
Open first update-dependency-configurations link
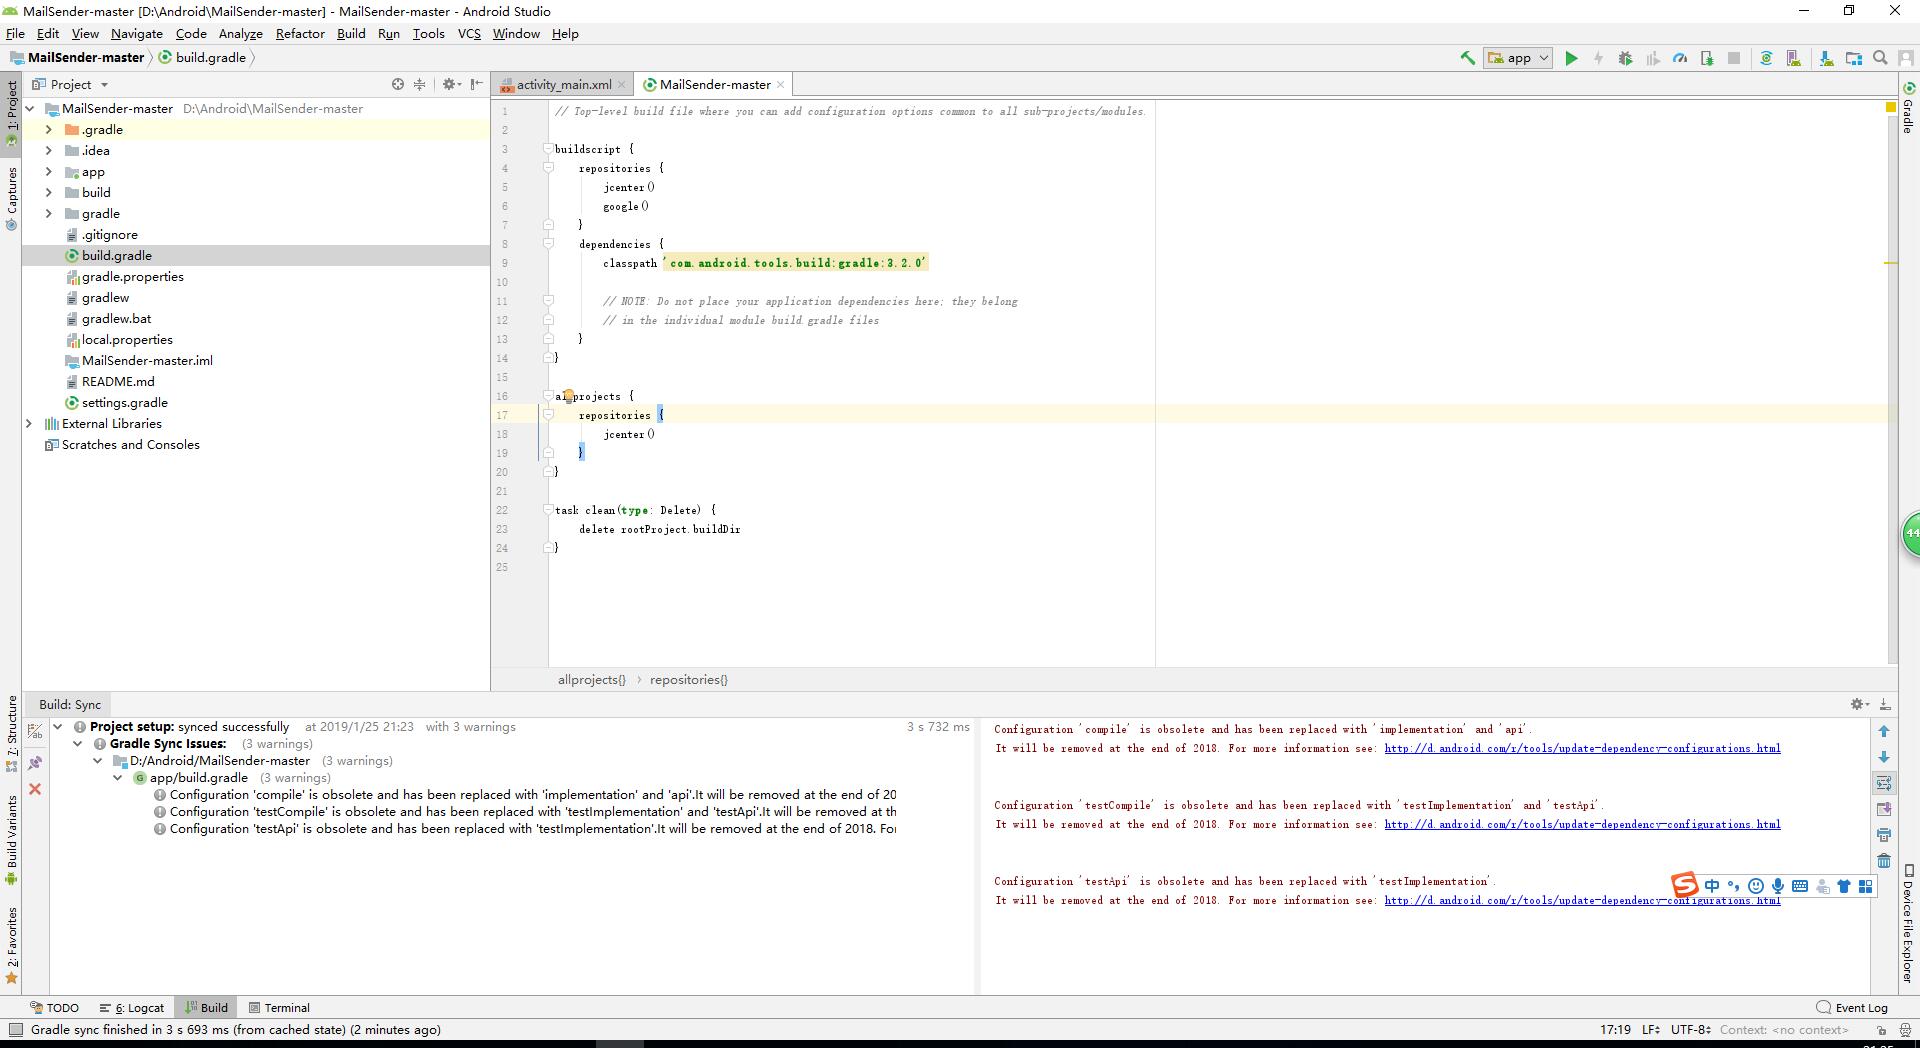1582,748
